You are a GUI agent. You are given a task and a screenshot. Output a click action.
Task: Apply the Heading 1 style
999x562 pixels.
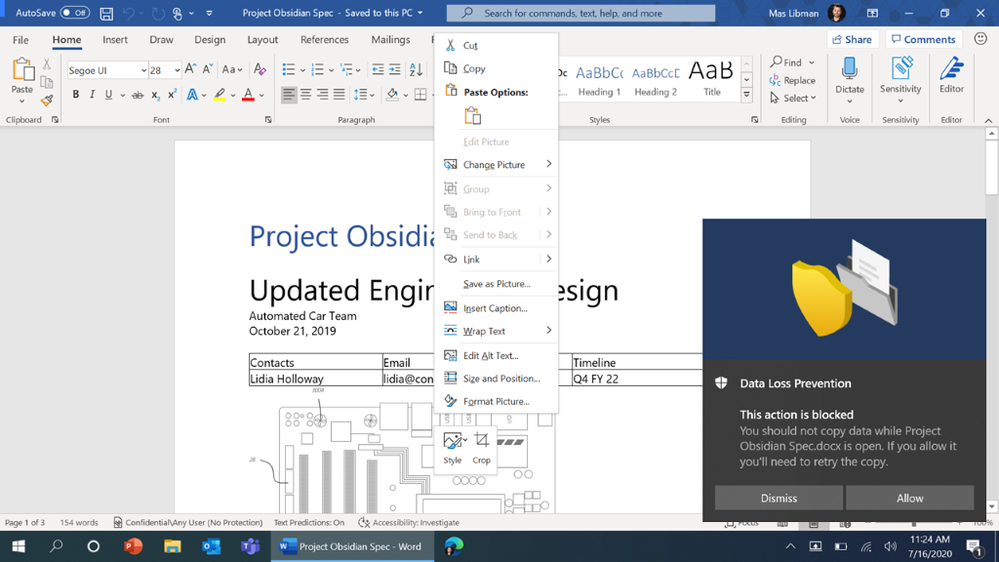pos(599,80)
